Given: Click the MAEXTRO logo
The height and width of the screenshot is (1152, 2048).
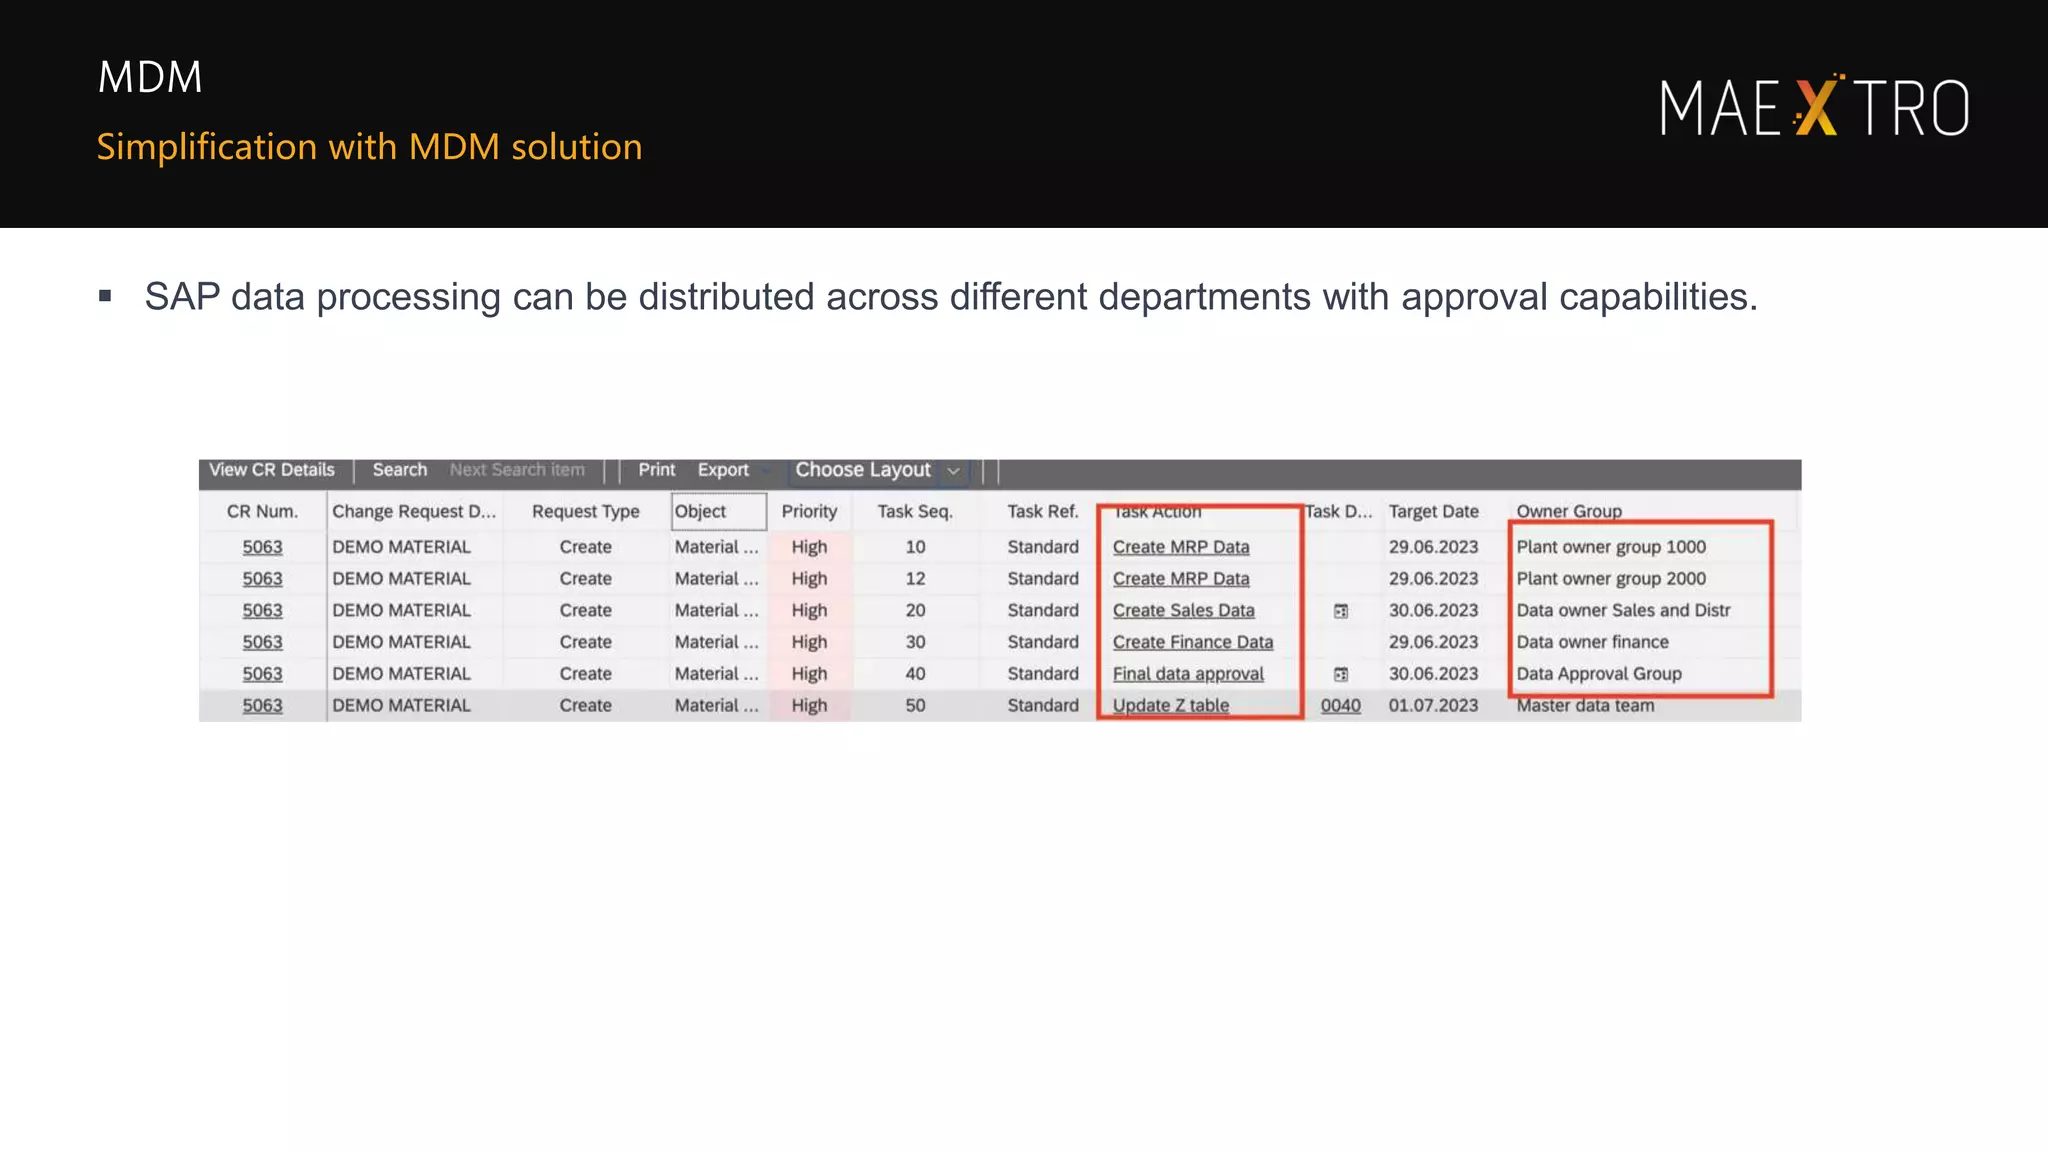Looking at the screenshot, I should (1814, 106).
